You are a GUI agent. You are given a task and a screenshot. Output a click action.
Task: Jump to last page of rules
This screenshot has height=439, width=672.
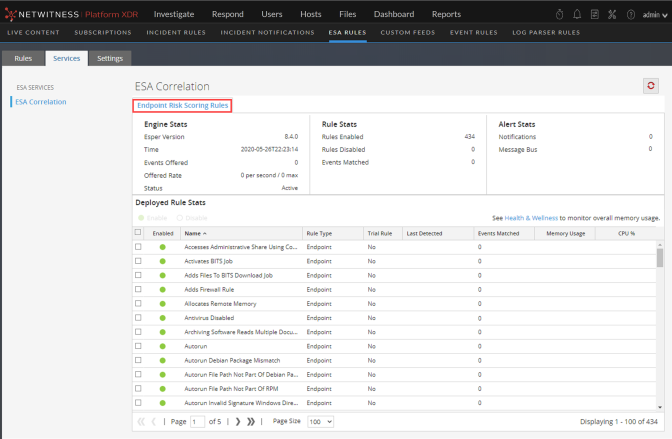(251, 422)
